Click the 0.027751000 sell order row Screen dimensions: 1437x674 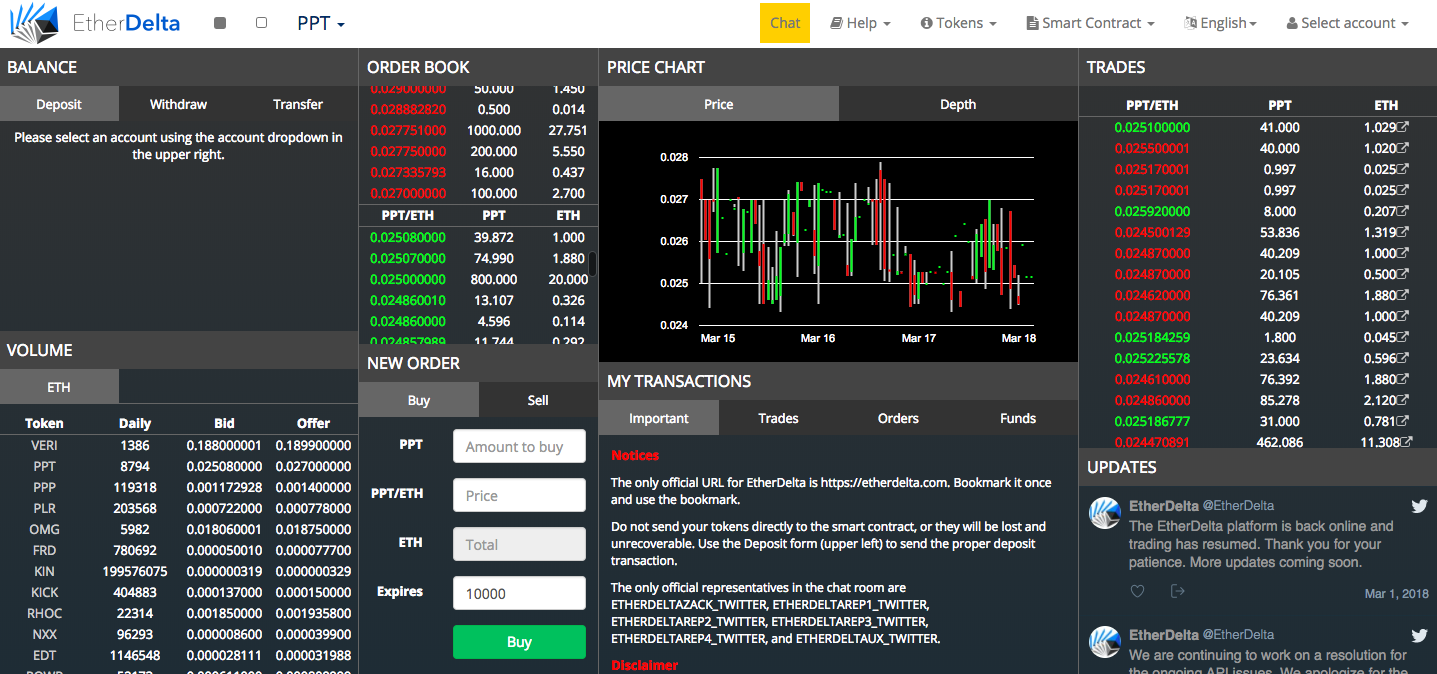click(478, 130)
